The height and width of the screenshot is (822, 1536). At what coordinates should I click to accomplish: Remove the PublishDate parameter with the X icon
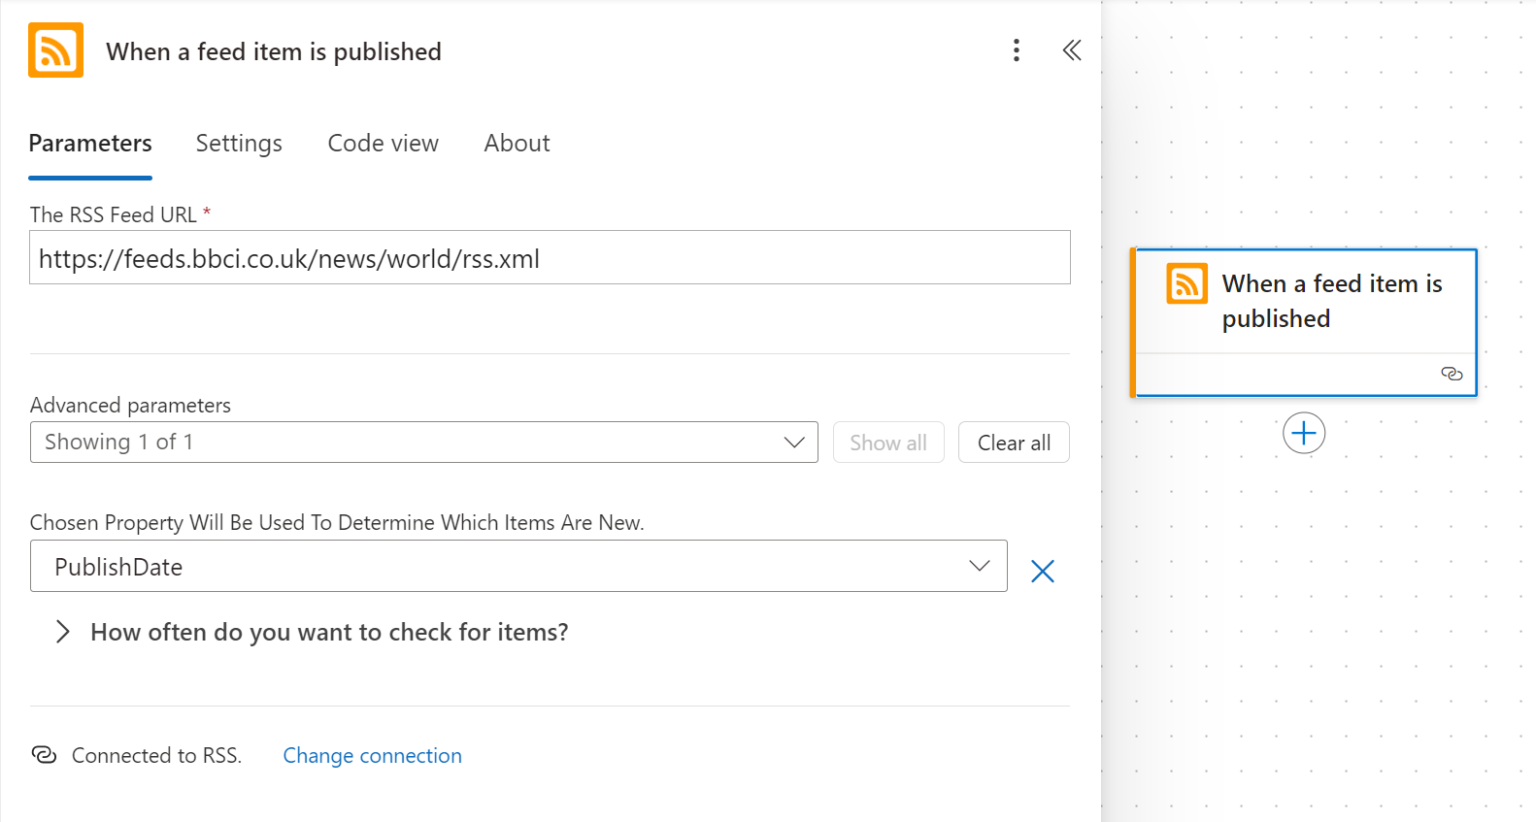pos(1042,571)
